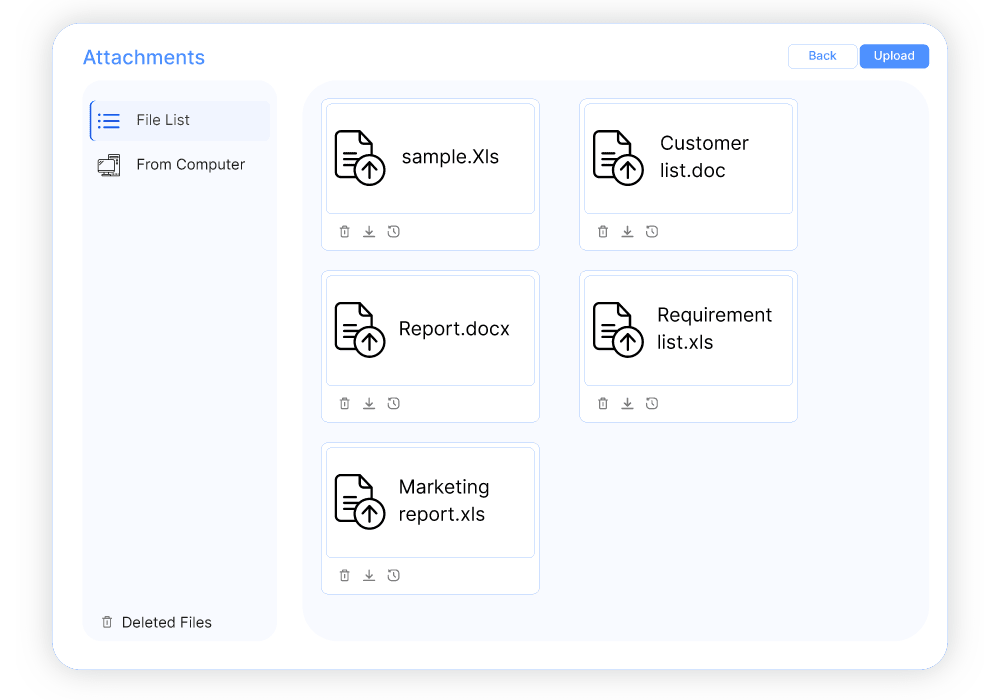This screenshot has width=1000, height=700.
Task: Open the Requirement list.xls file card
Action: pyautogui.click(x=688, y=330)
